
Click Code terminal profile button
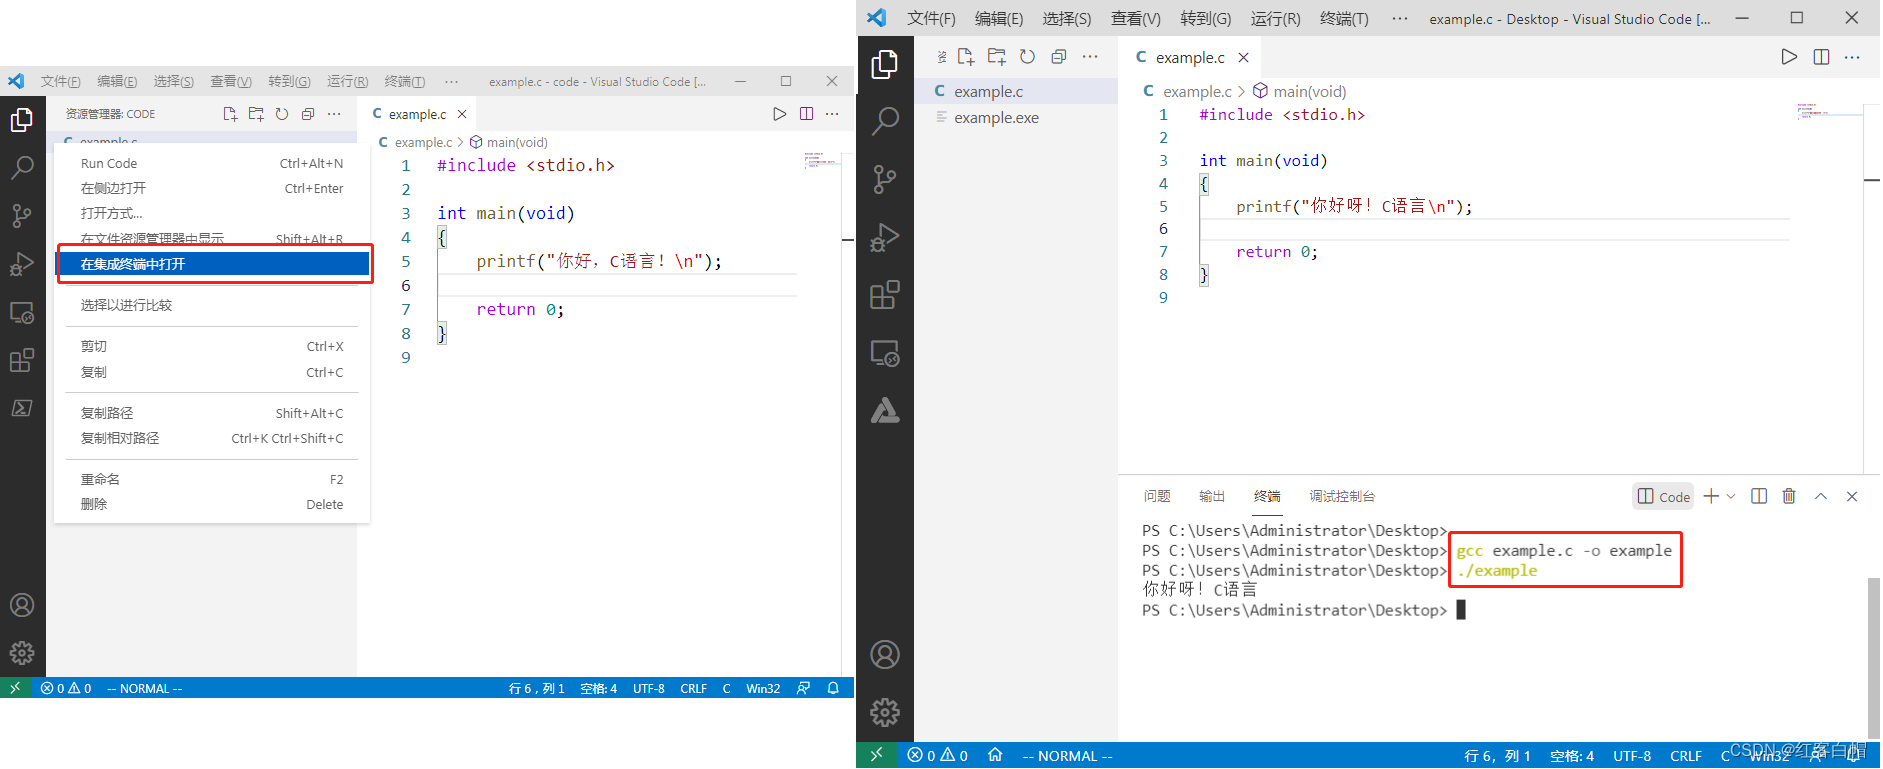[1664, 496]
